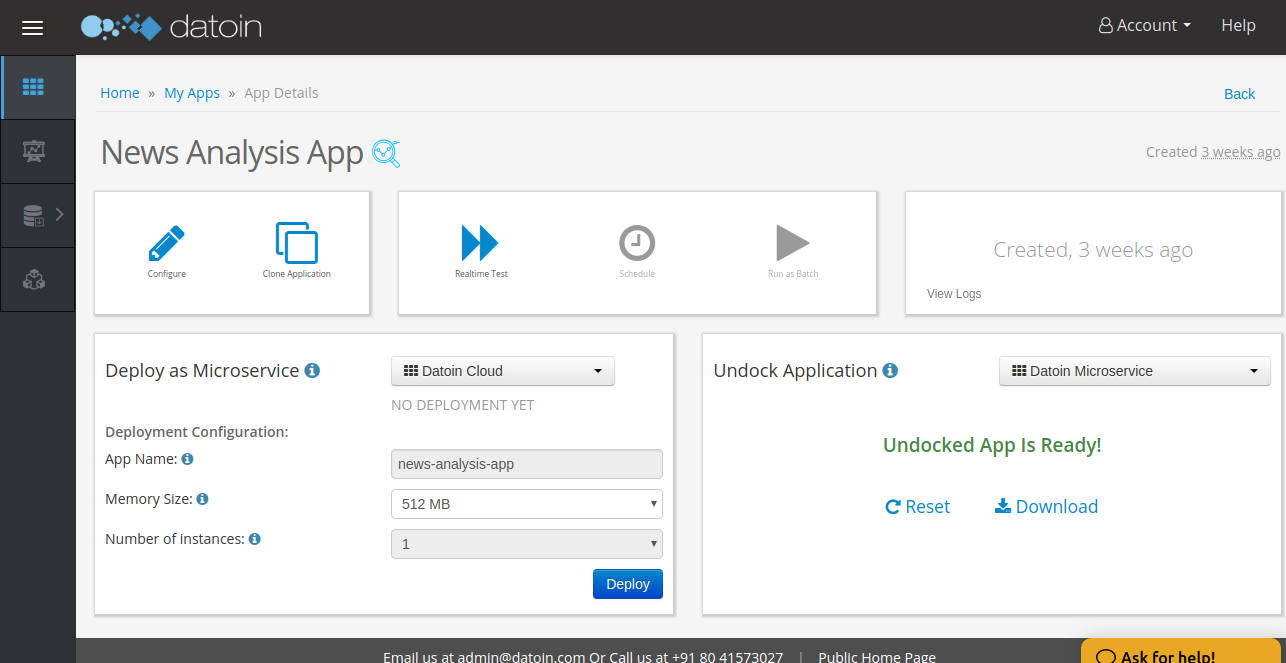Reset the undocked app
This screenshot has height=663, width=1286.
tap(918, 507)
